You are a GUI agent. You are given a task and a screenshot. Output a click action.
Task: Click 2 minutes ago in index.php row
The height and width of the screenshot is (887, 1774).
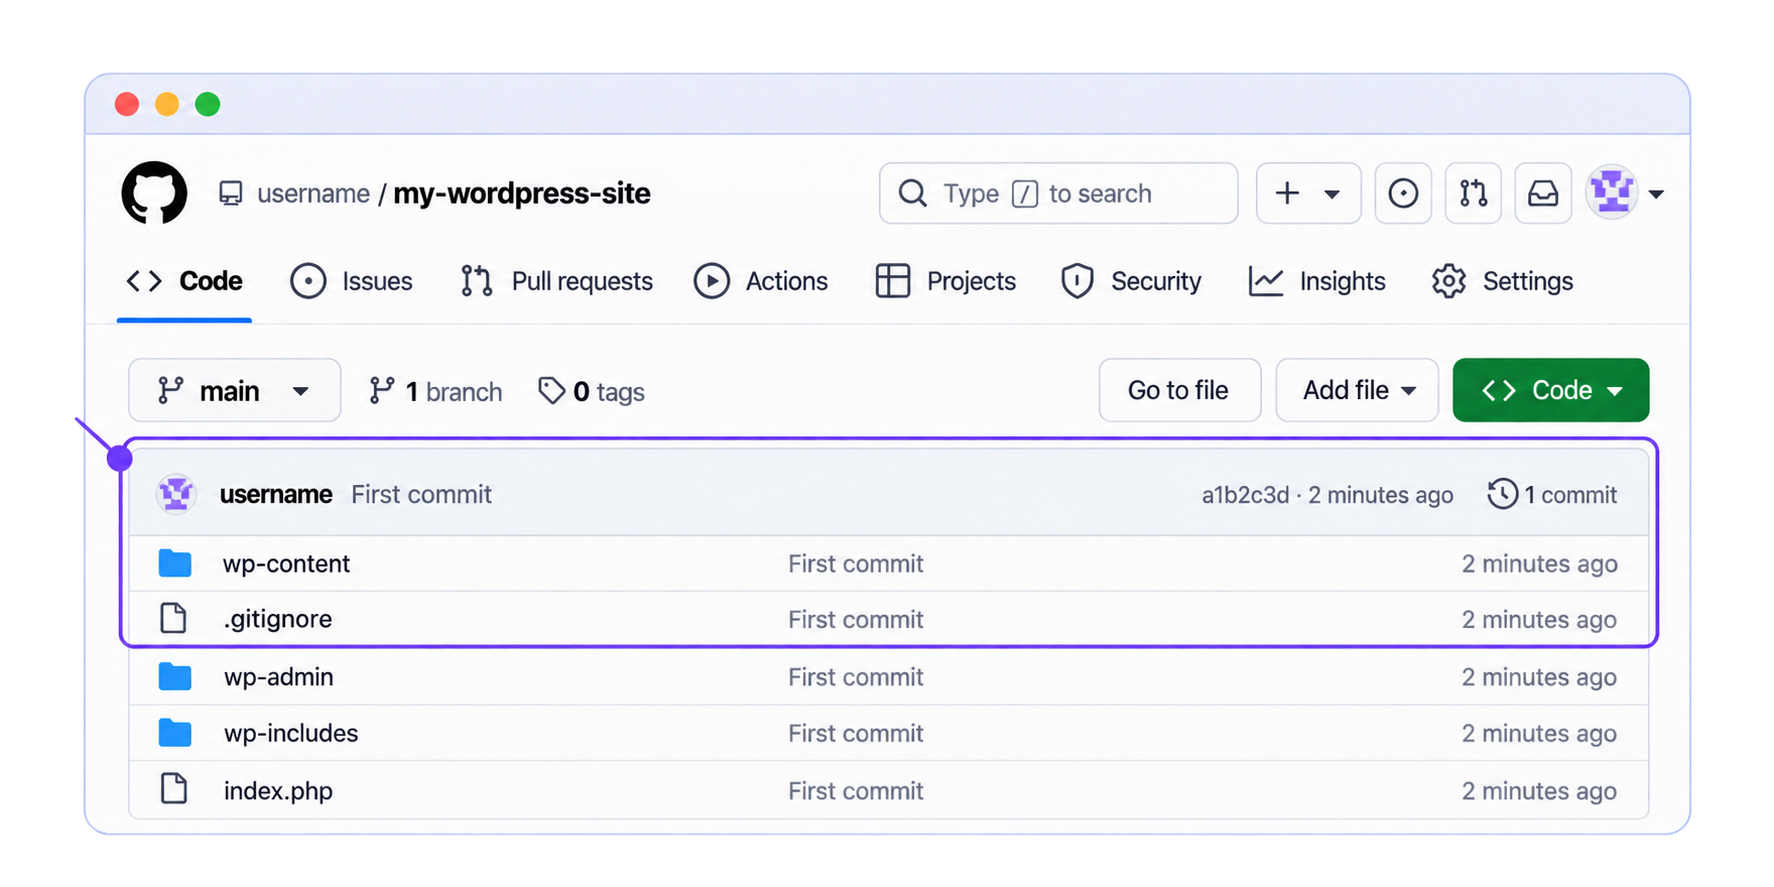pyautogui.click(x=1539, y=791)
